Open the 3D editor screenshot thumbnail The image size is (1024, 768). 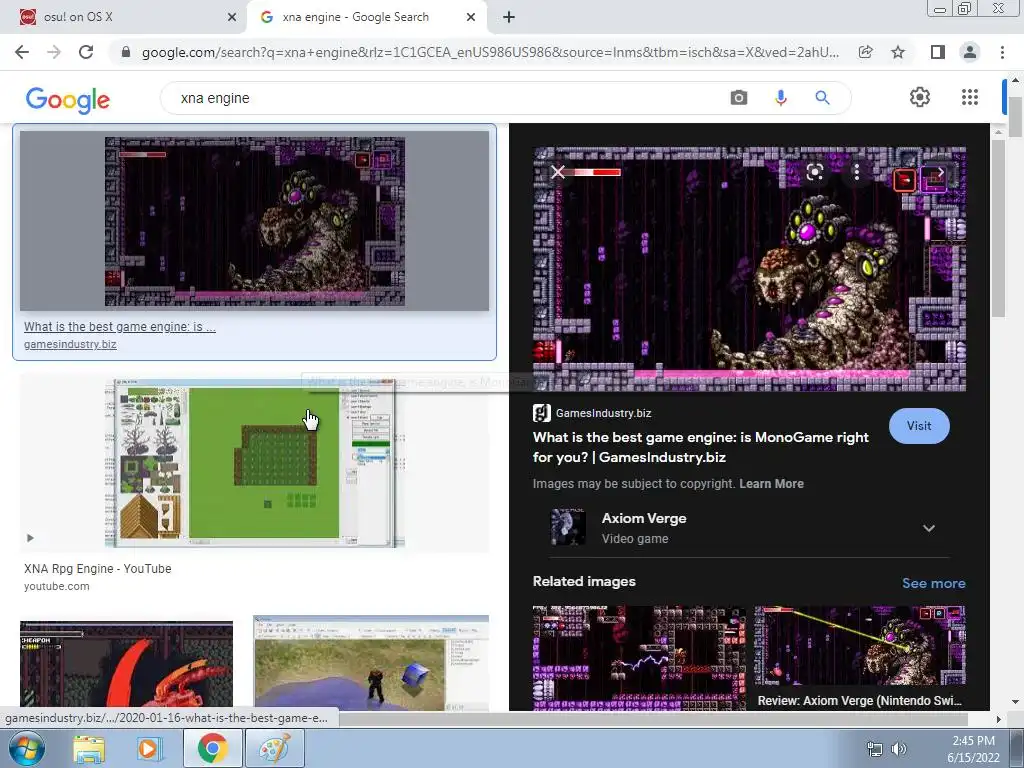[371, 663]
